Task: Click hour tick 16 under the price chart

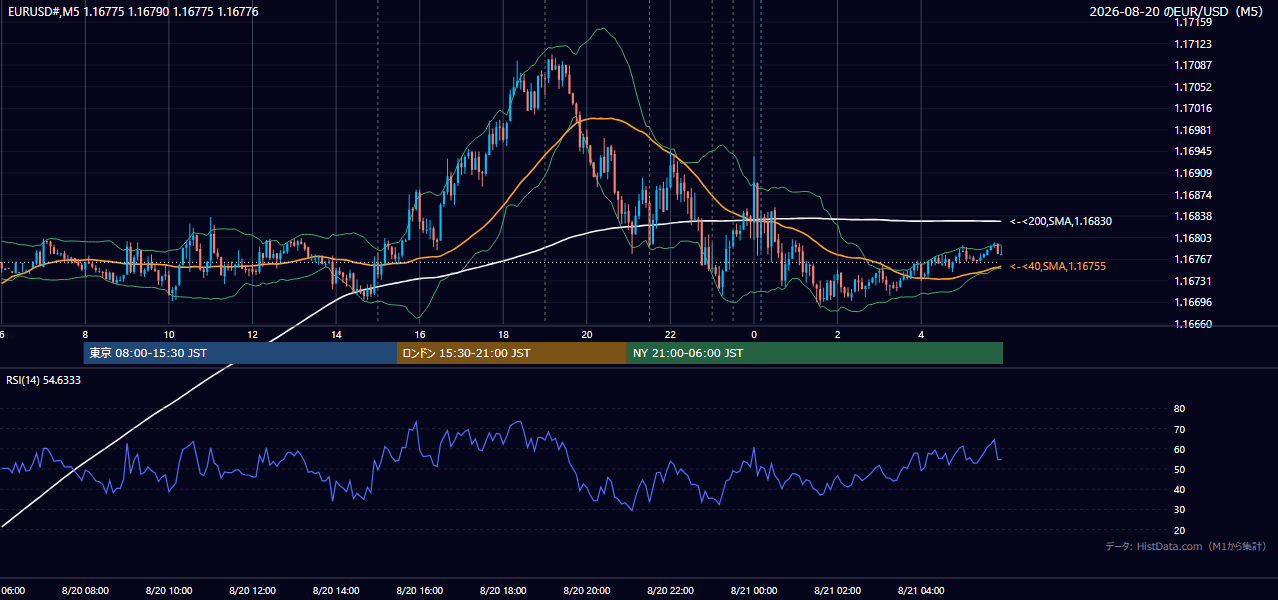Action: (x=420, y=335)
